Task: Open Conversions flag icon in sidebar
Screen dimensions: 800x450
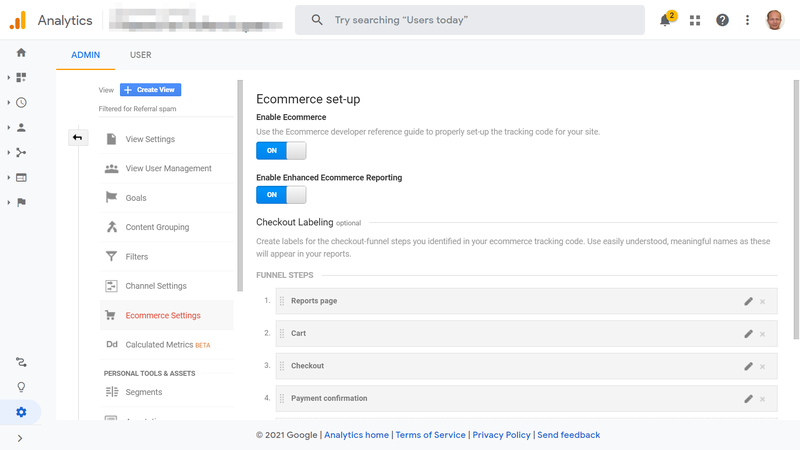Action: coord(21,203)
